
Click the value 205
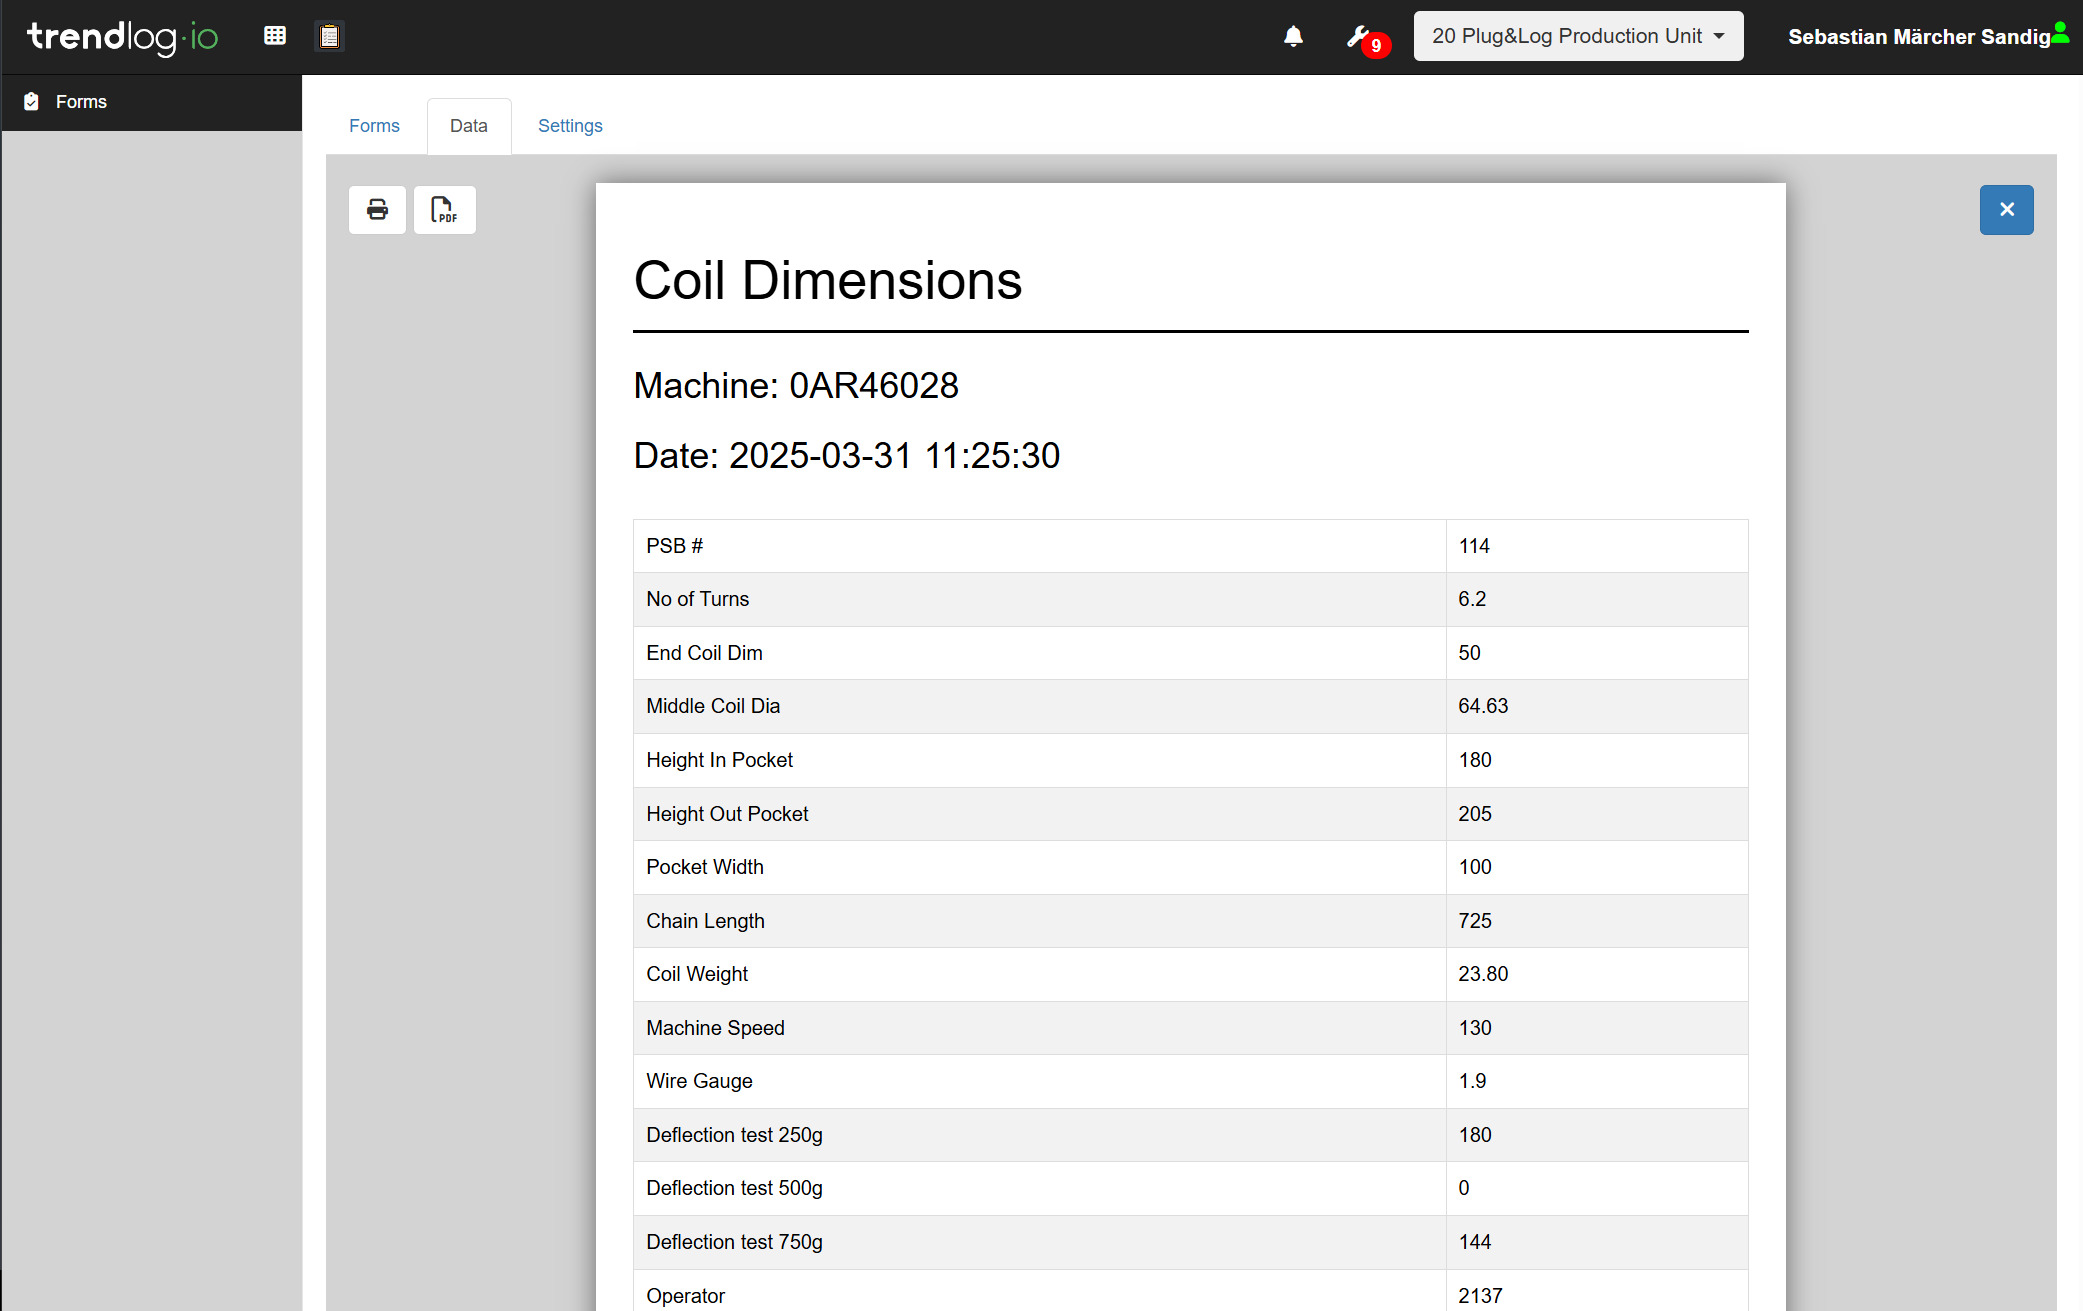tap(1475, 814)
